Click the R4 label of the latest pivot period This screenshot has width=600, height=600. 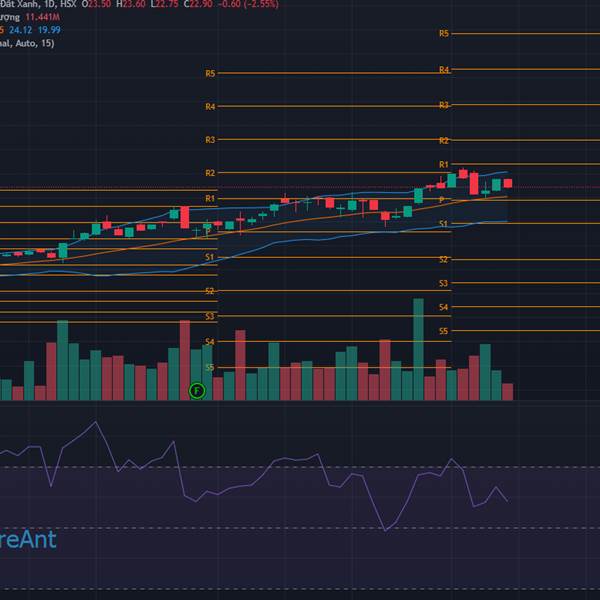pos(443,70)
